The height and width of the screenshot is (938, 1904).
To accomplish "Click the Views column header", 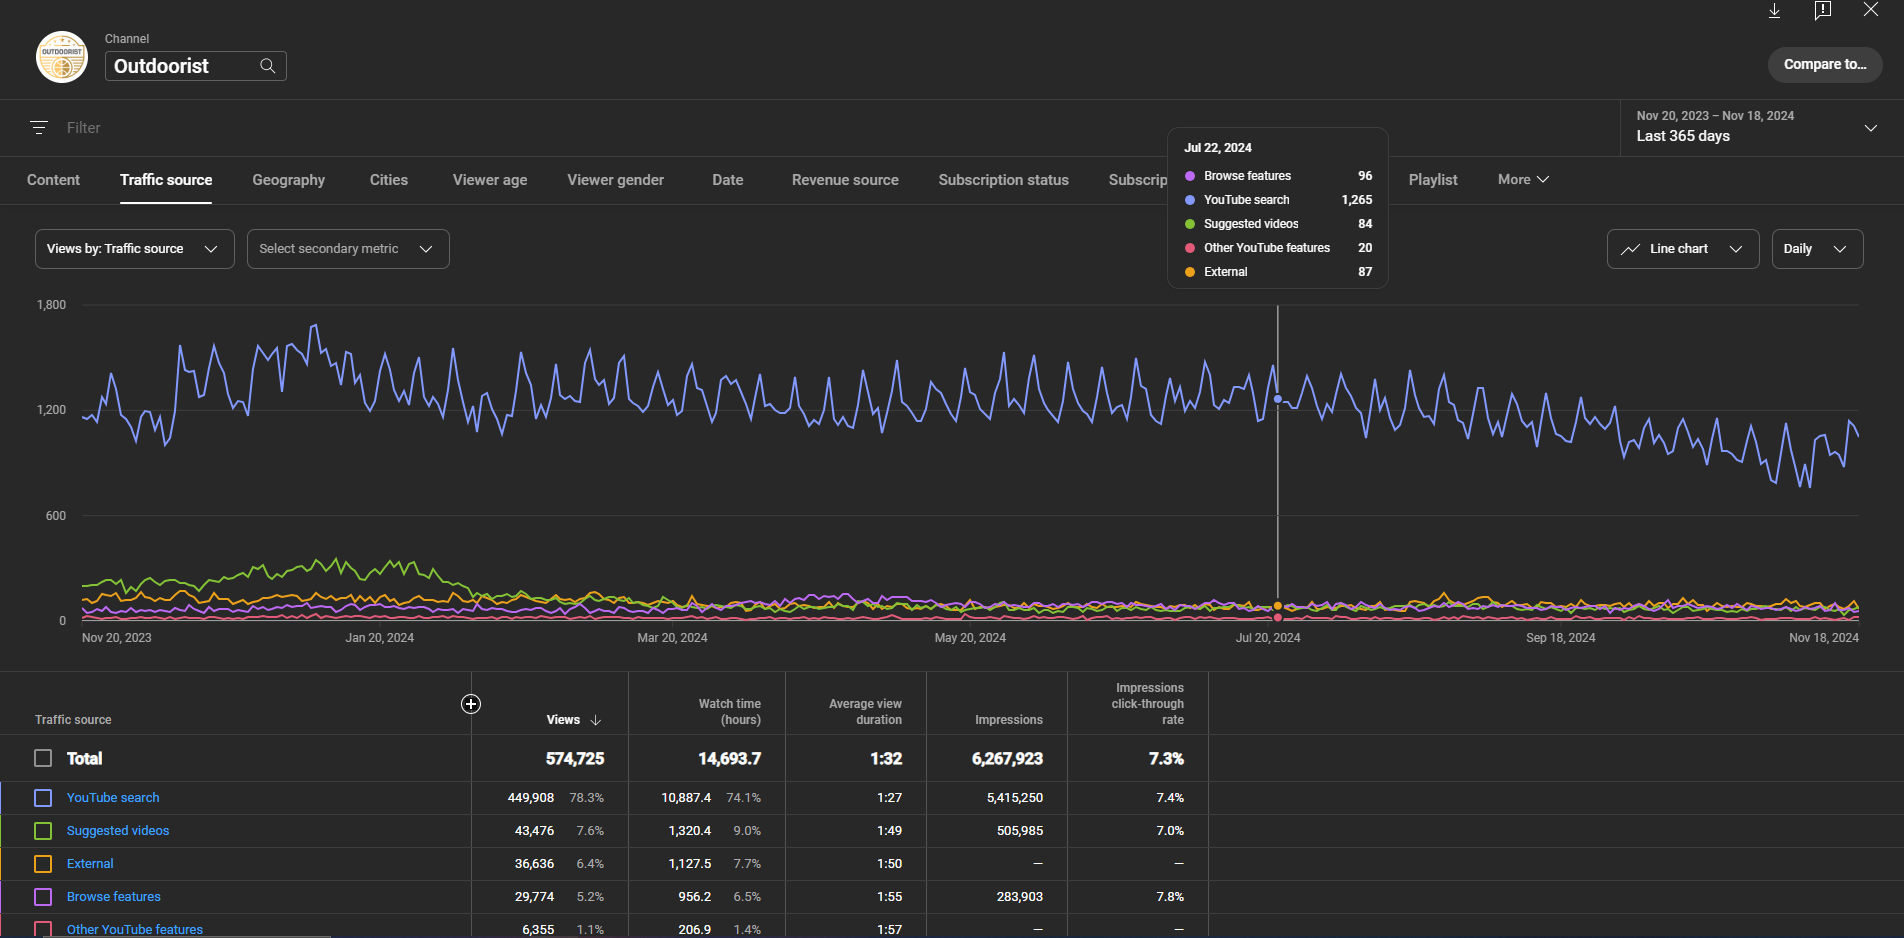I will [x=563, y=720].
